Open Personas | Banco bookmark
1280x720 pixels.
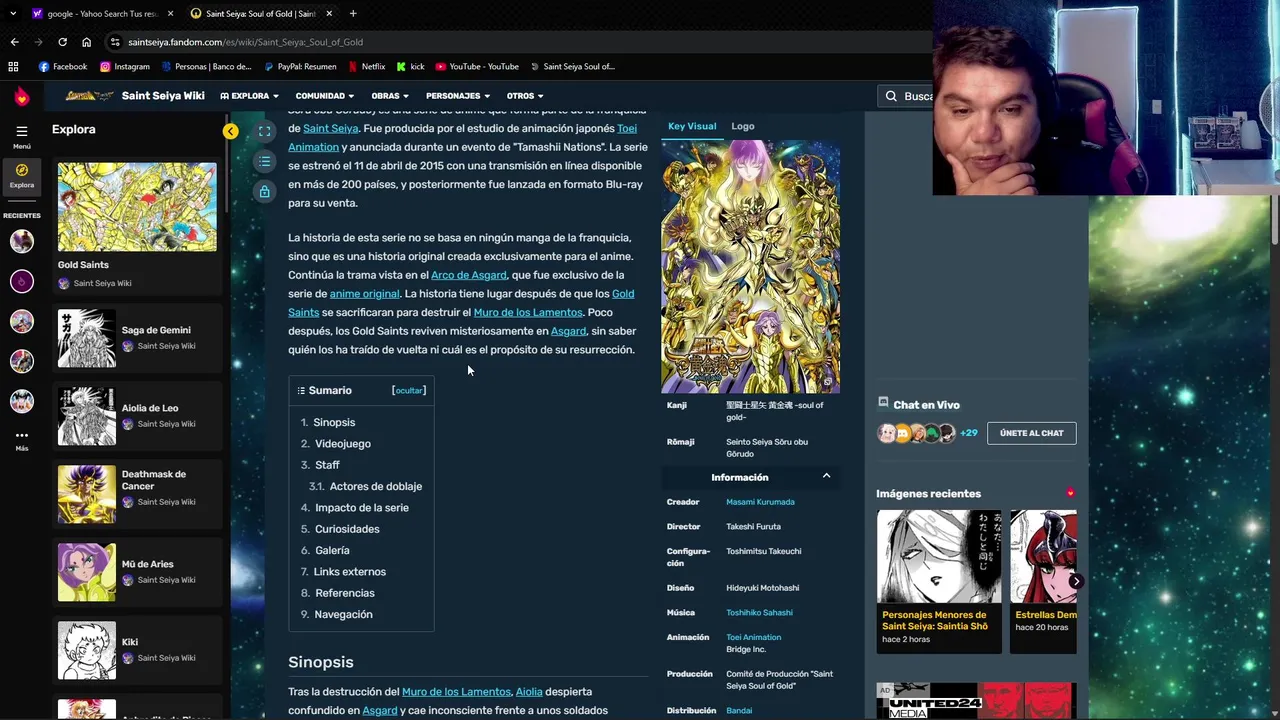click(206, 67)
